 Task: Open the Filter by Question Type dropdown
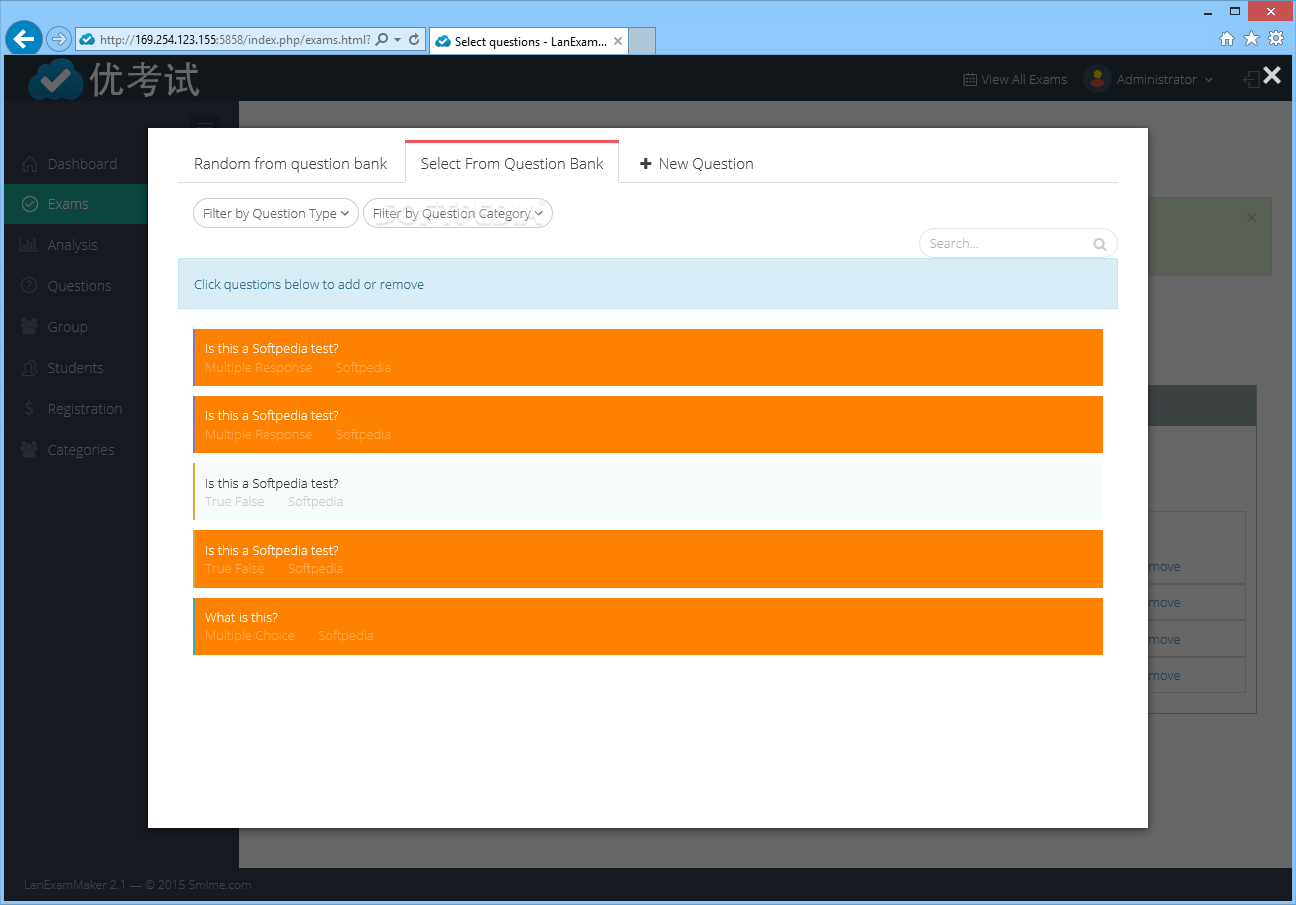tap(276, 213)
